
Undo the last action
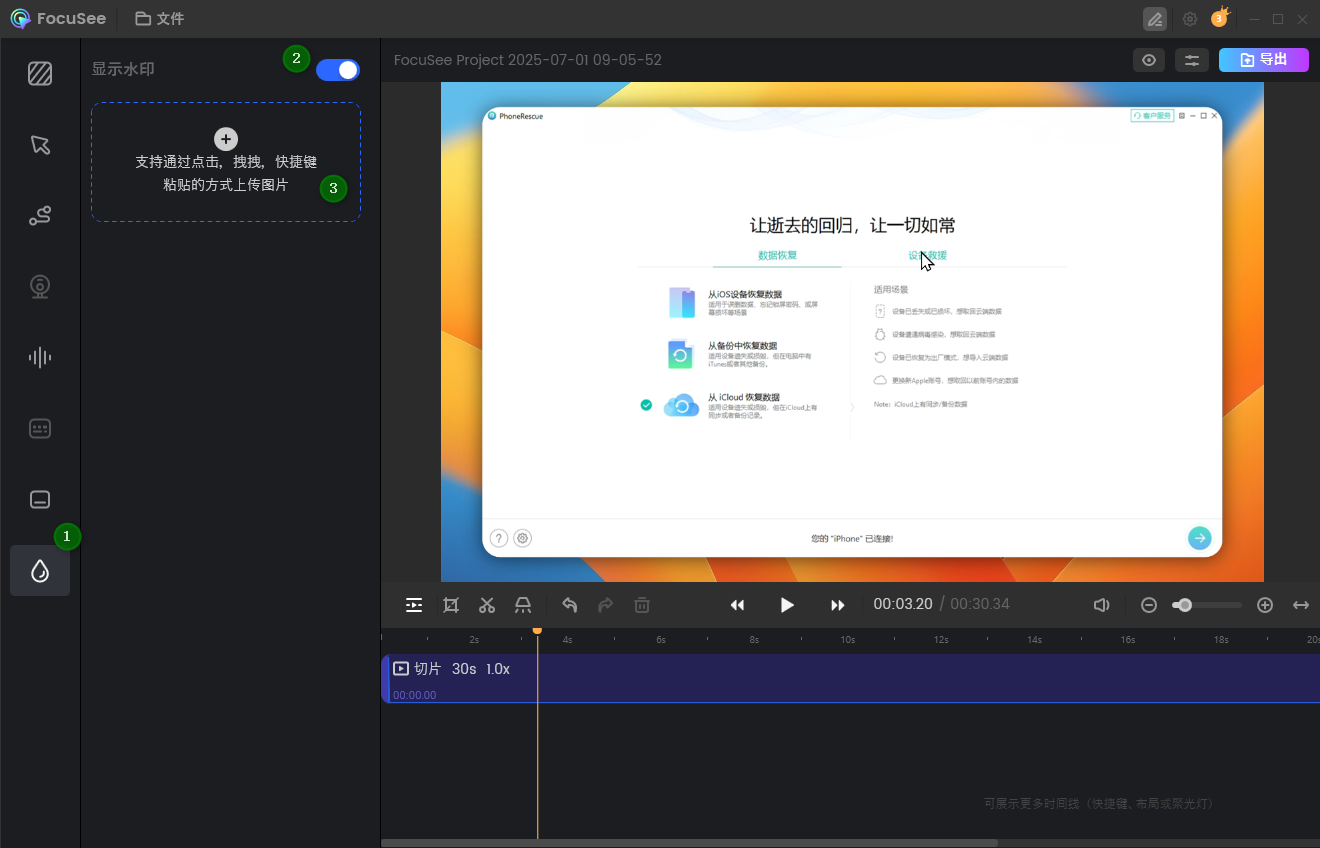[570, 605]
